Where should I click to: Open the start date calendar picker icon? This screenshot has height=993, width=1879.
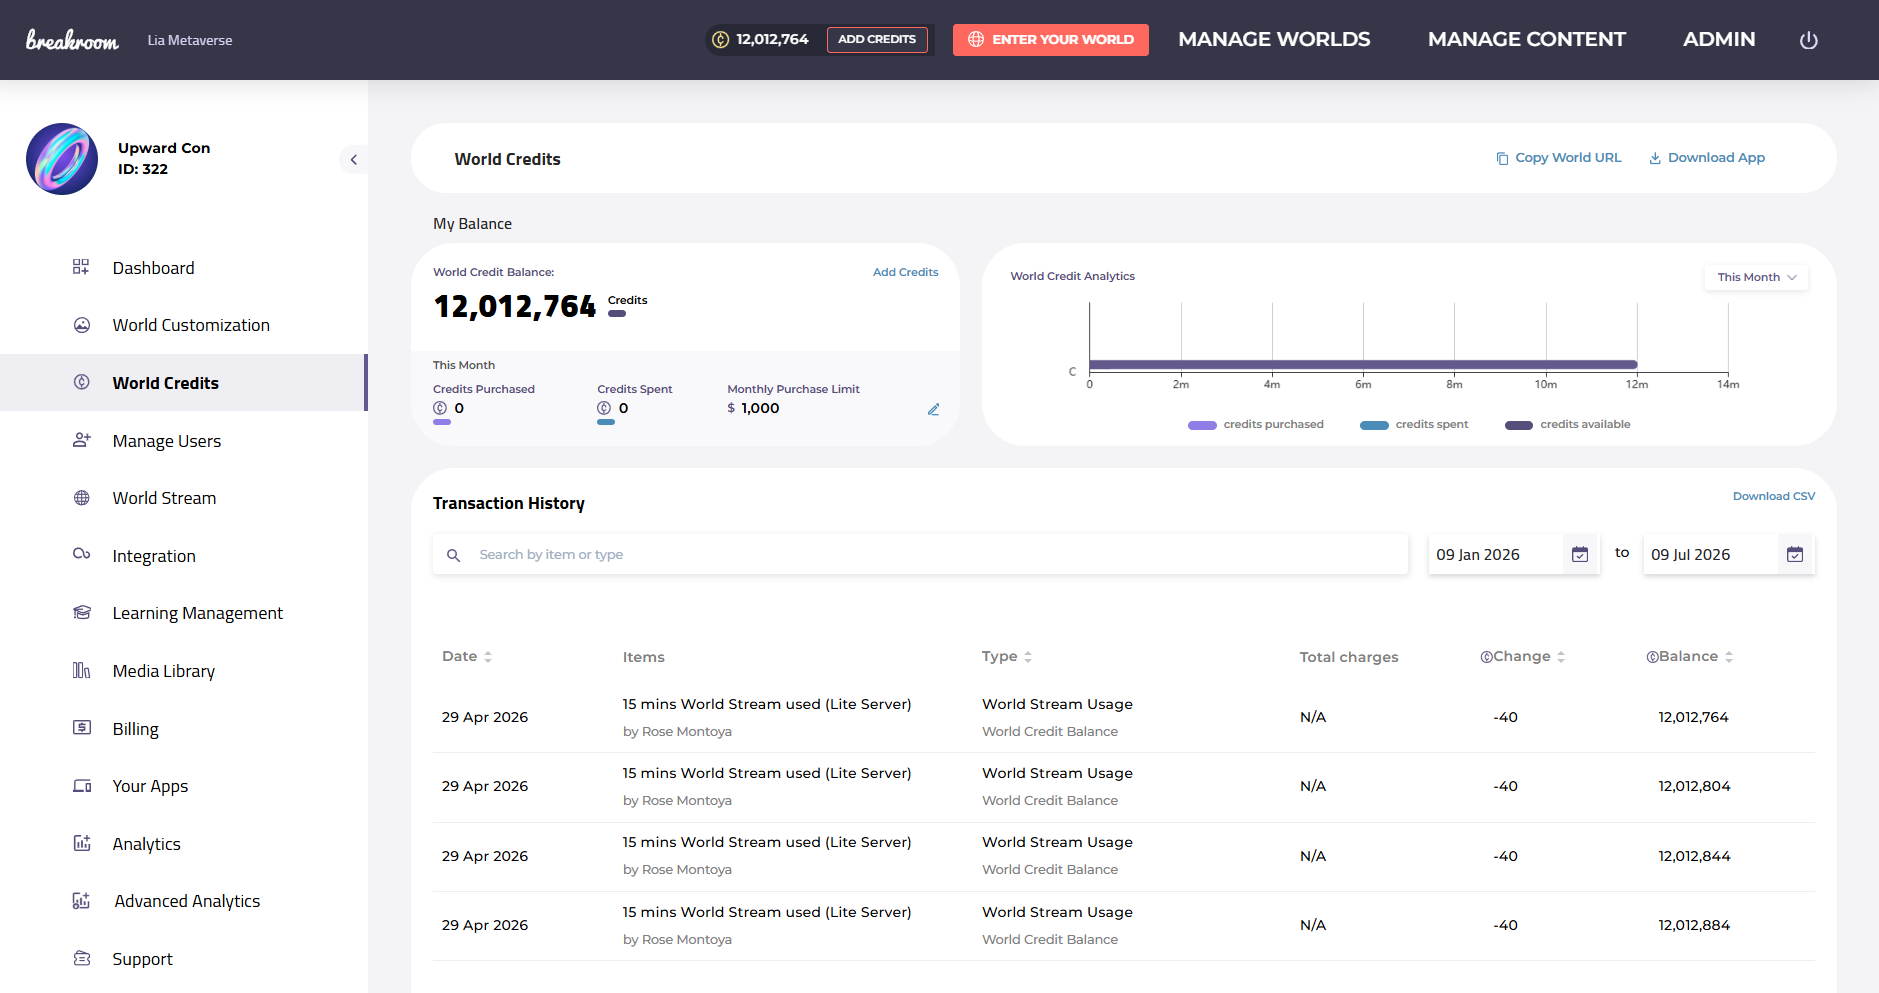pyautogui.click(x=1580, y=554)
